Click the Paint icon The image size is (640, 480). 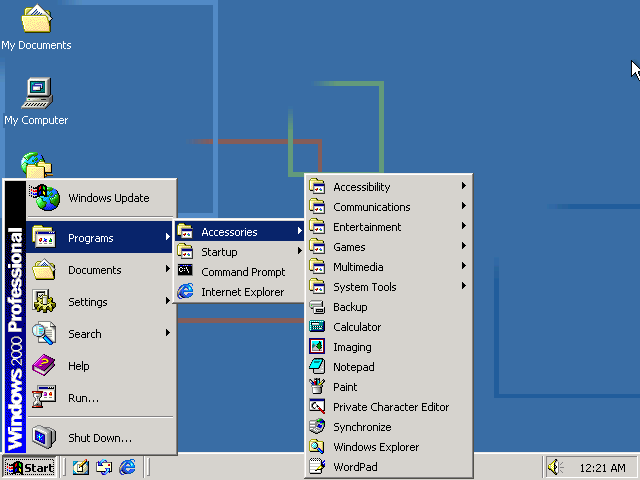(x=317, y=387)
